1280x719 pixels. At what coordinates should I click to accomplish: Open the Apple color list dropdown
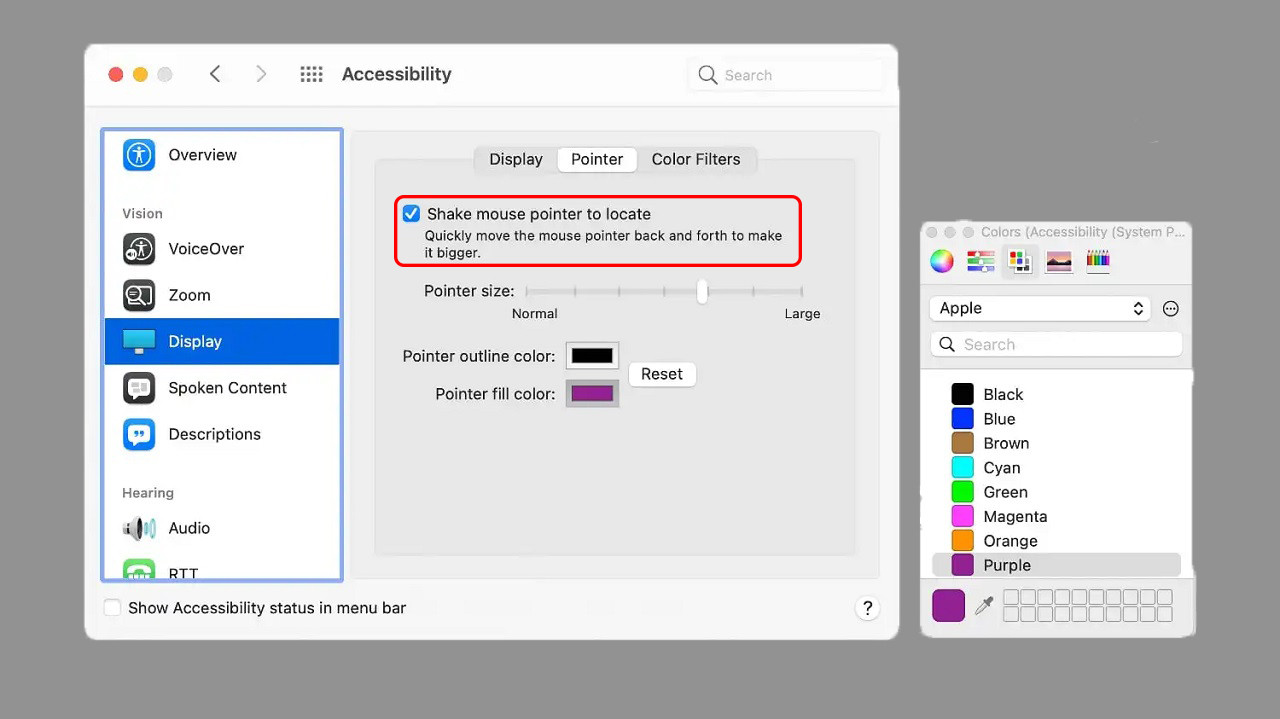(1040, 308)
